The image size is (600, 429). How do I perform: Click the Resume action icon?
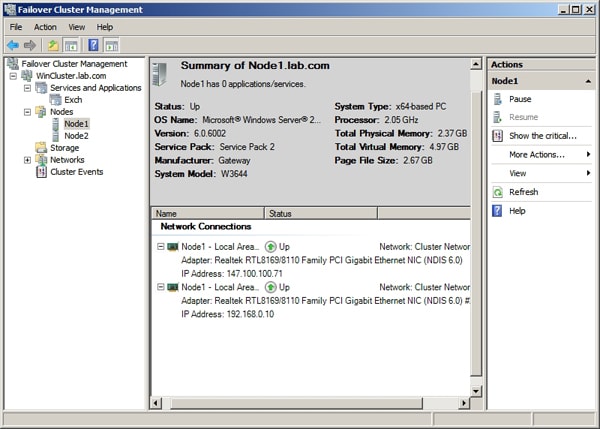click(497, 117)
